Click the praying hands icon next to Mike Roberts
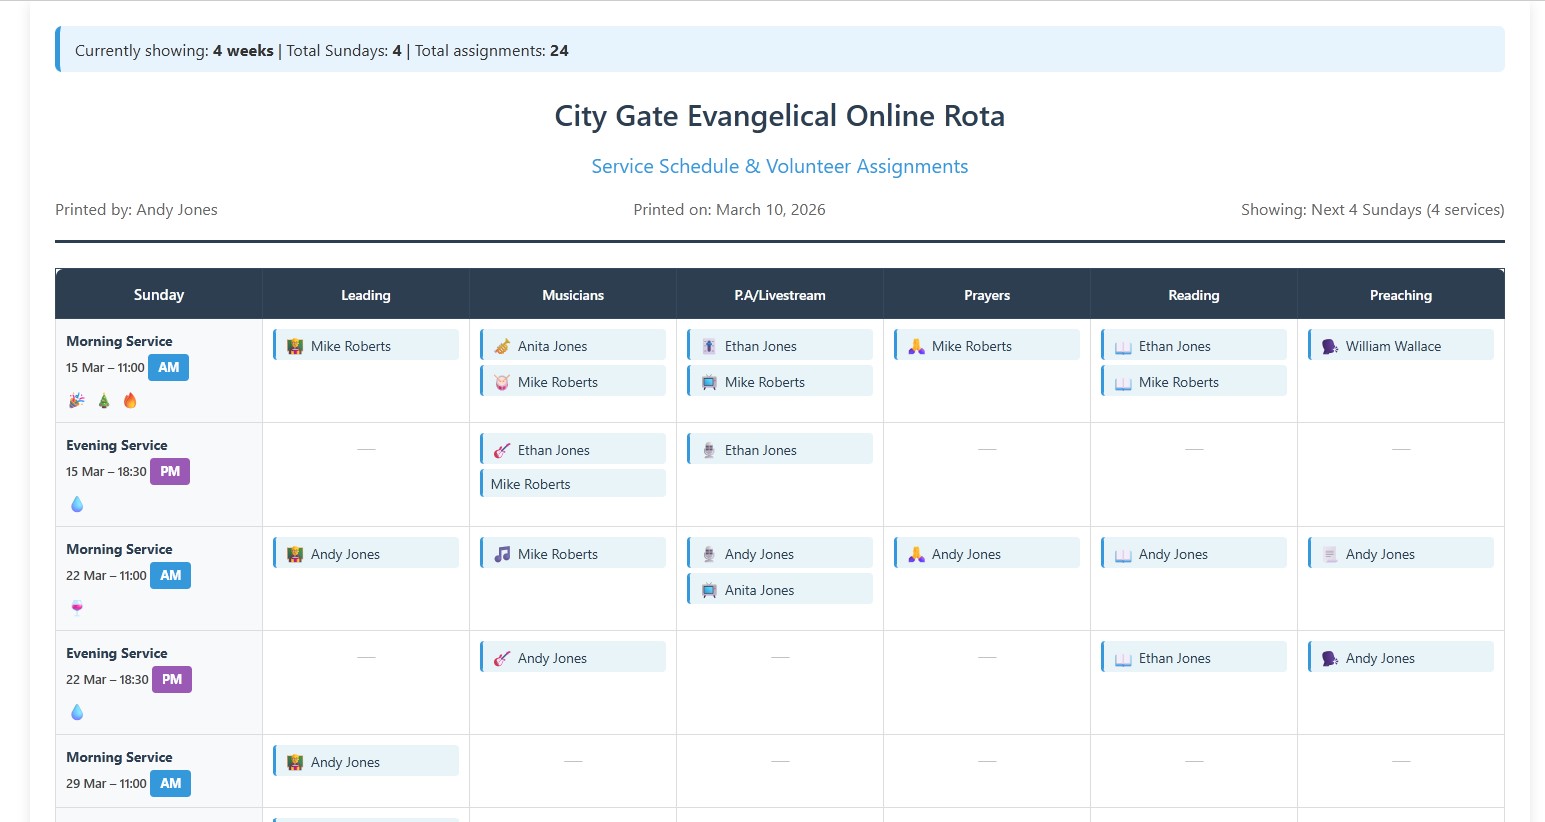This screenshot has width=1545, height=822. click(917, 345)
